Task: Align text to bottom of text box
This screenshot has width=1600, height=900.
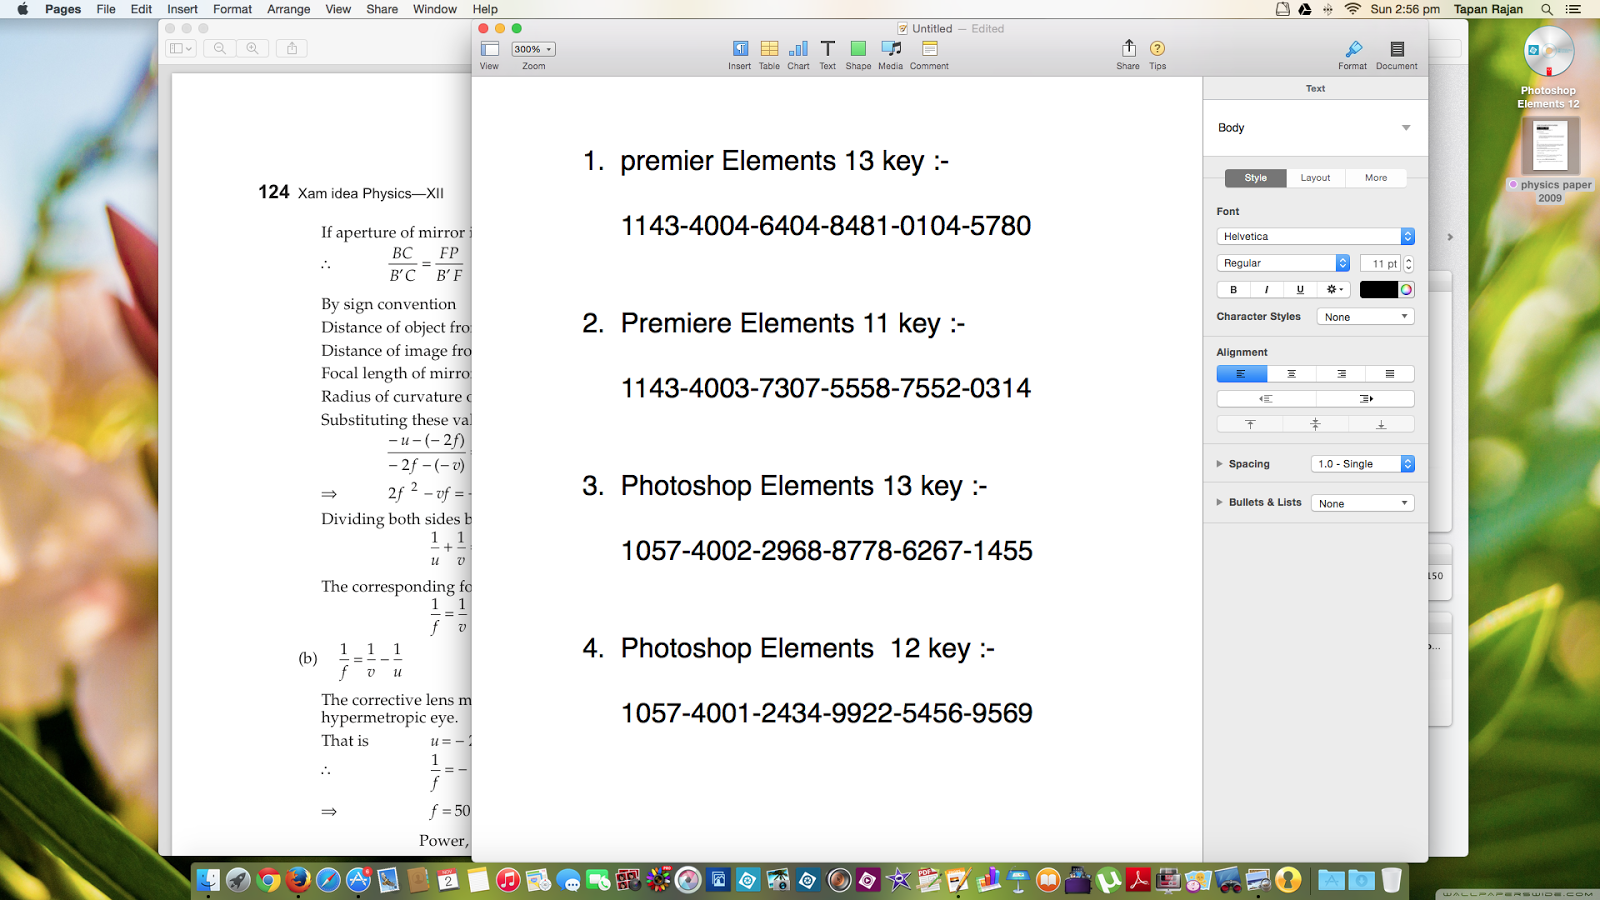Action: tap(1381, 424)
